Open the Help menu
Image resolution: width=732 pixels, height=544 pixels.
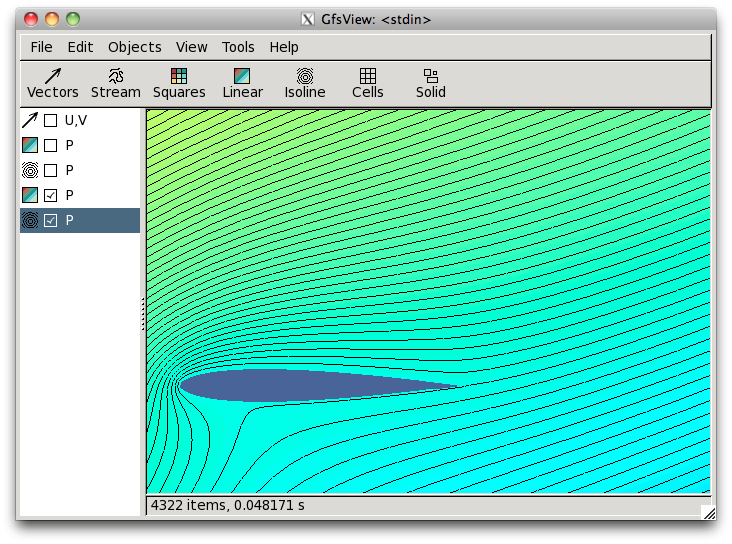point(284,47)
